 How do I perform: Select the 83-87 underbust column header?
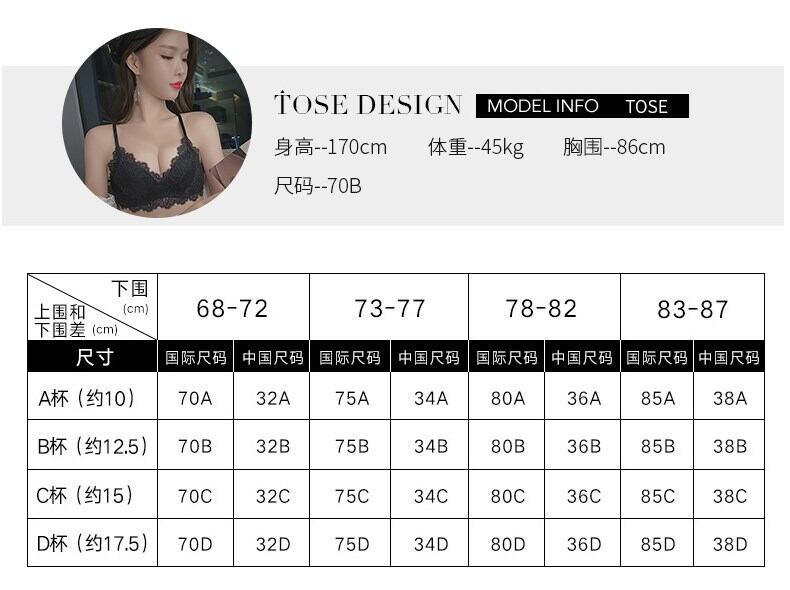(692, 309)
